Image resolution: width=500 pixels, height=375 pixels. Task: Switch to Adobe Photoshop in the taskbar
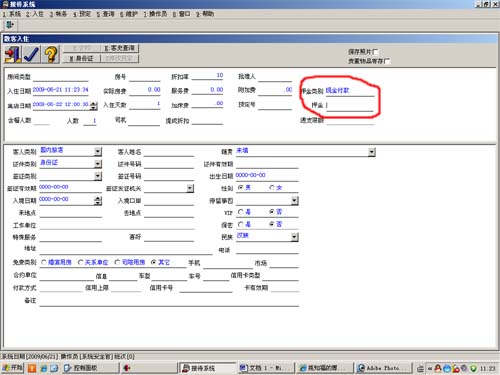[x=383, y=368]
